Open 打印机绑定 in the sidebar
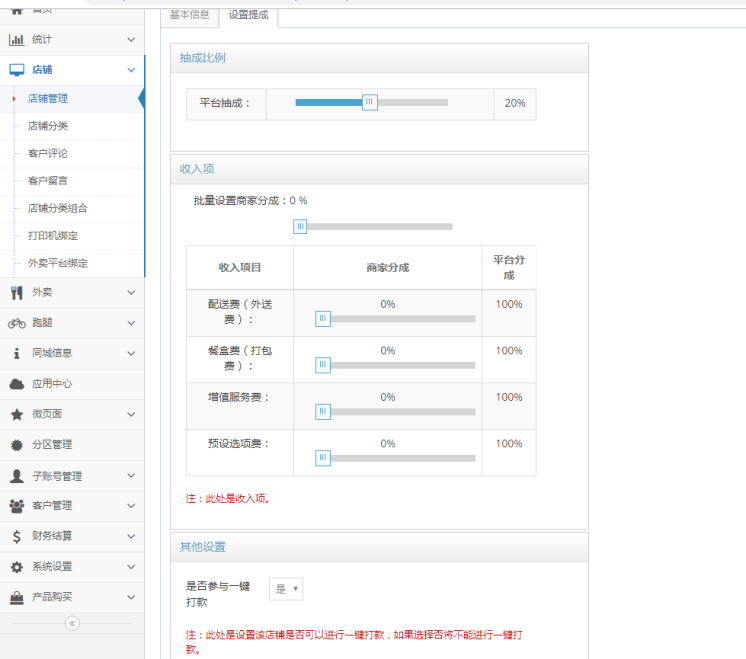The image size is (746, 659). (x=53, y=236)
